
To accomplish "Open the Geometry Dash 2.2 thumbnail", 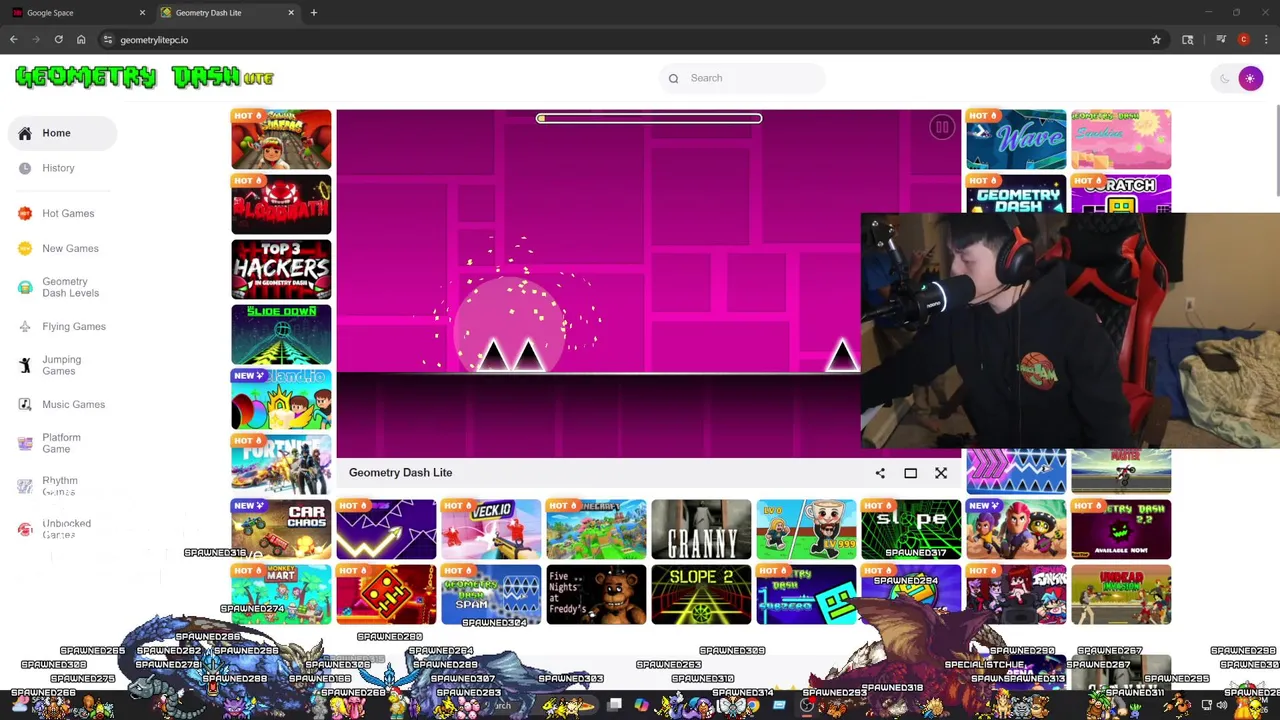I will click(1121, 529).
